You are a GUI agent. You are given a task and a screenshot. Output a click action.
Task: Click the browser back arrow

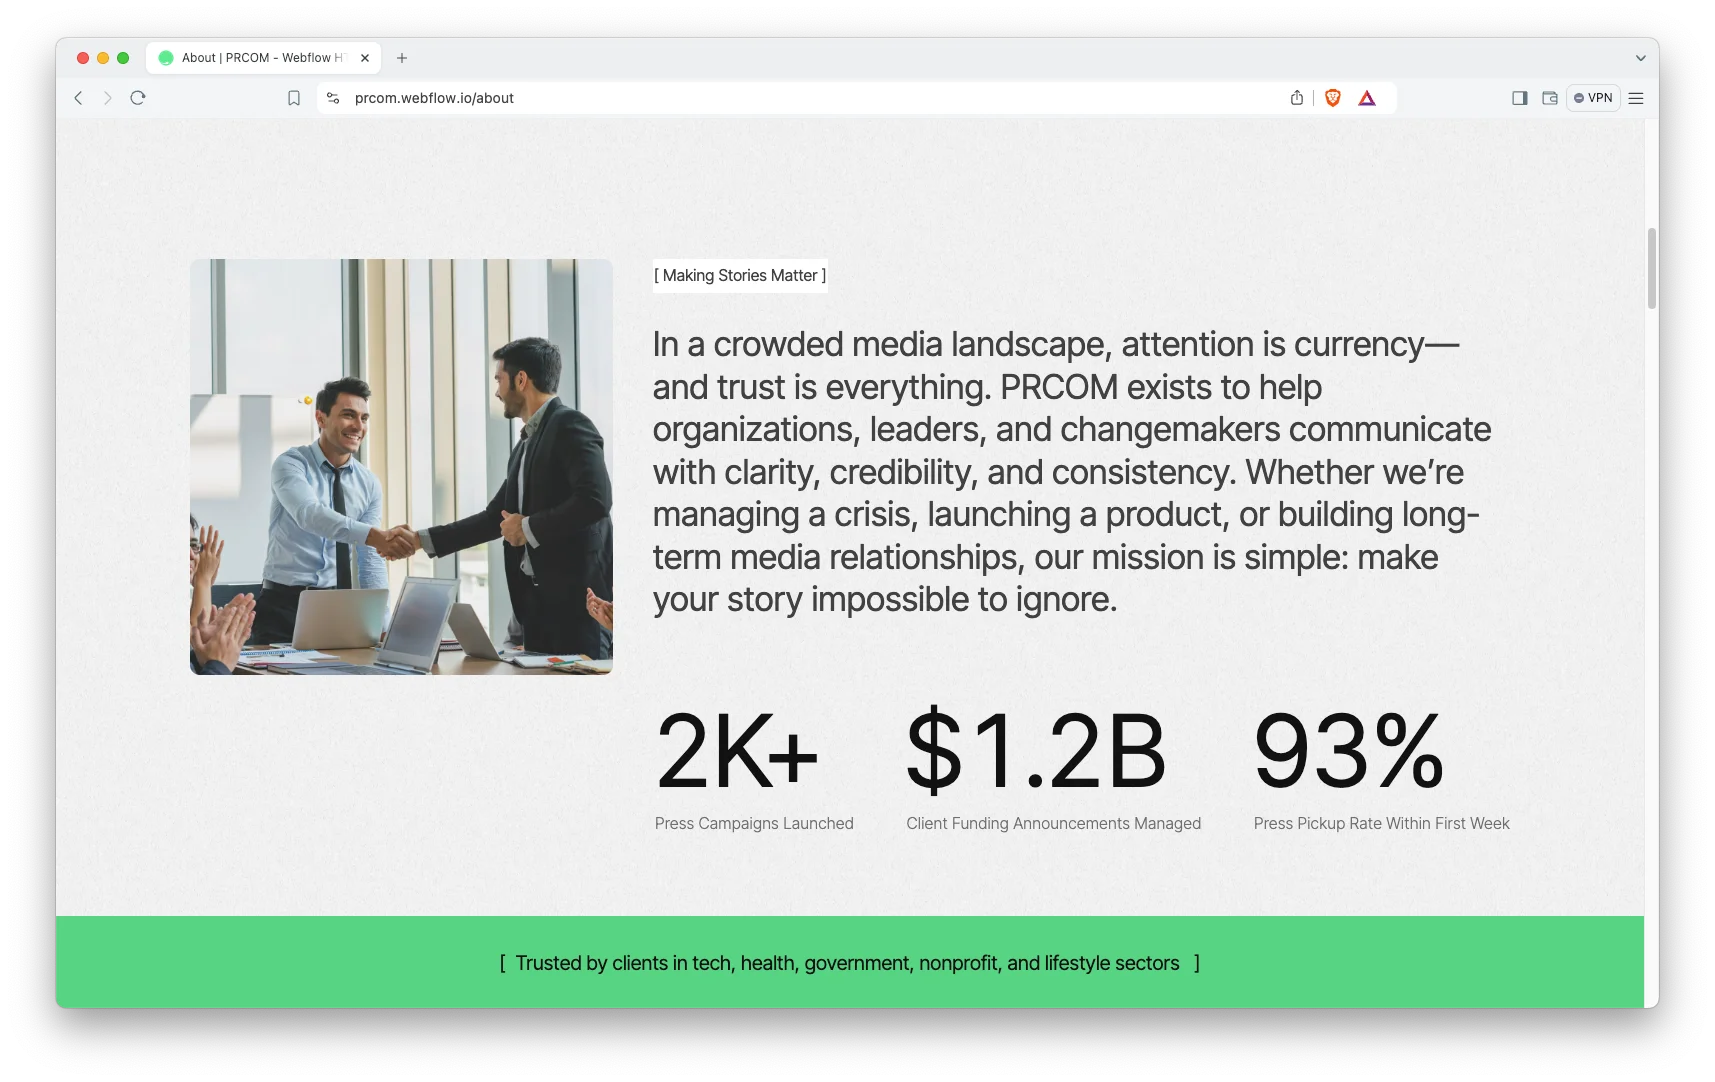[78, 98]
